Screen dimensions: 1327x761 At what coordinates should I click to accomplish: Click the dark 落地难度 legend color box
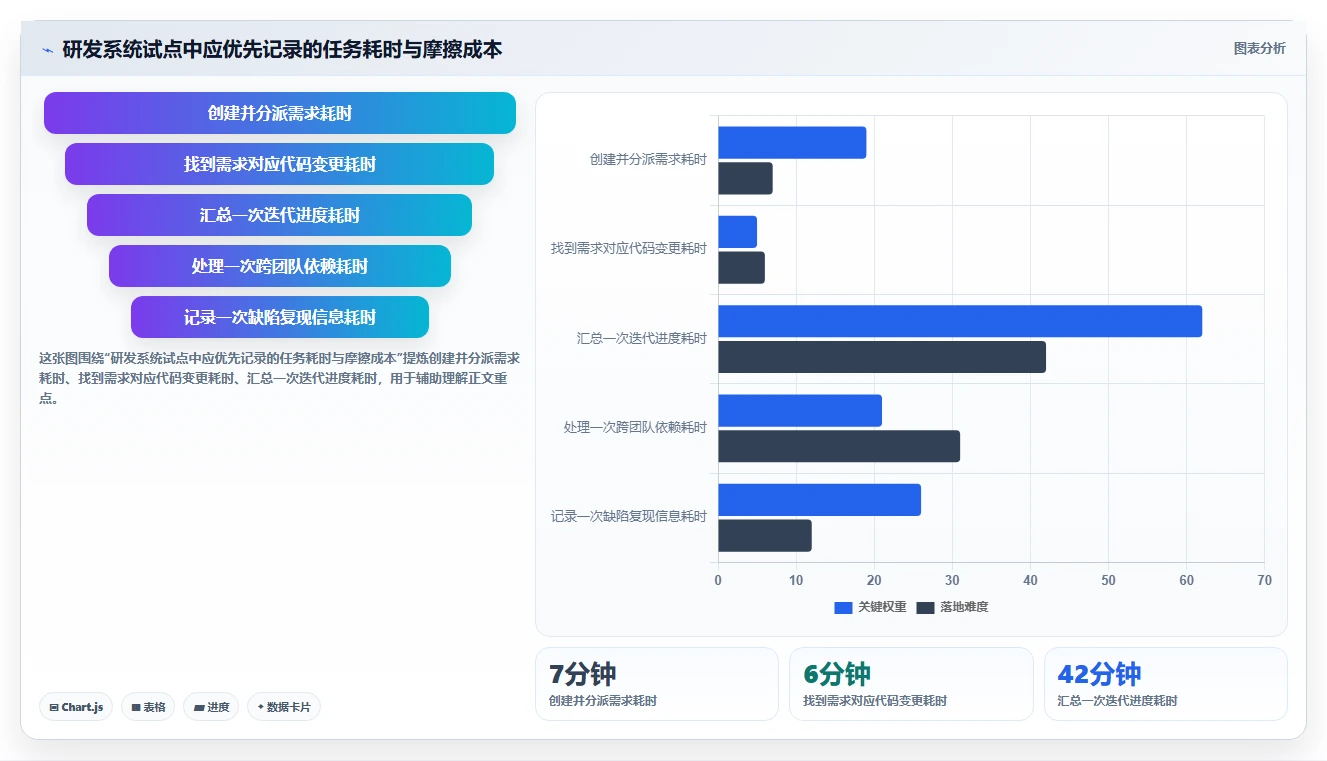tap(925, 607)
